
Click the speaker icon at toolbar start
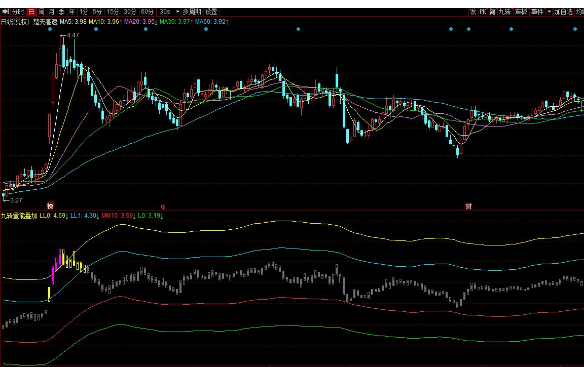coord(5,12)
